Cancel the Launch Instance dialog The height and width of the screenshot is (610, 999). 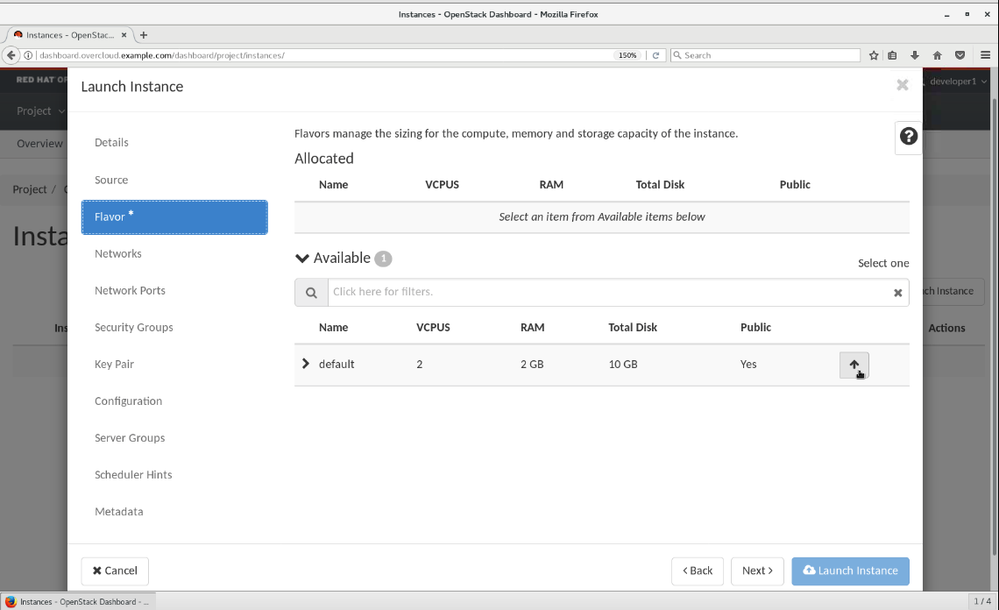(115, 571)
